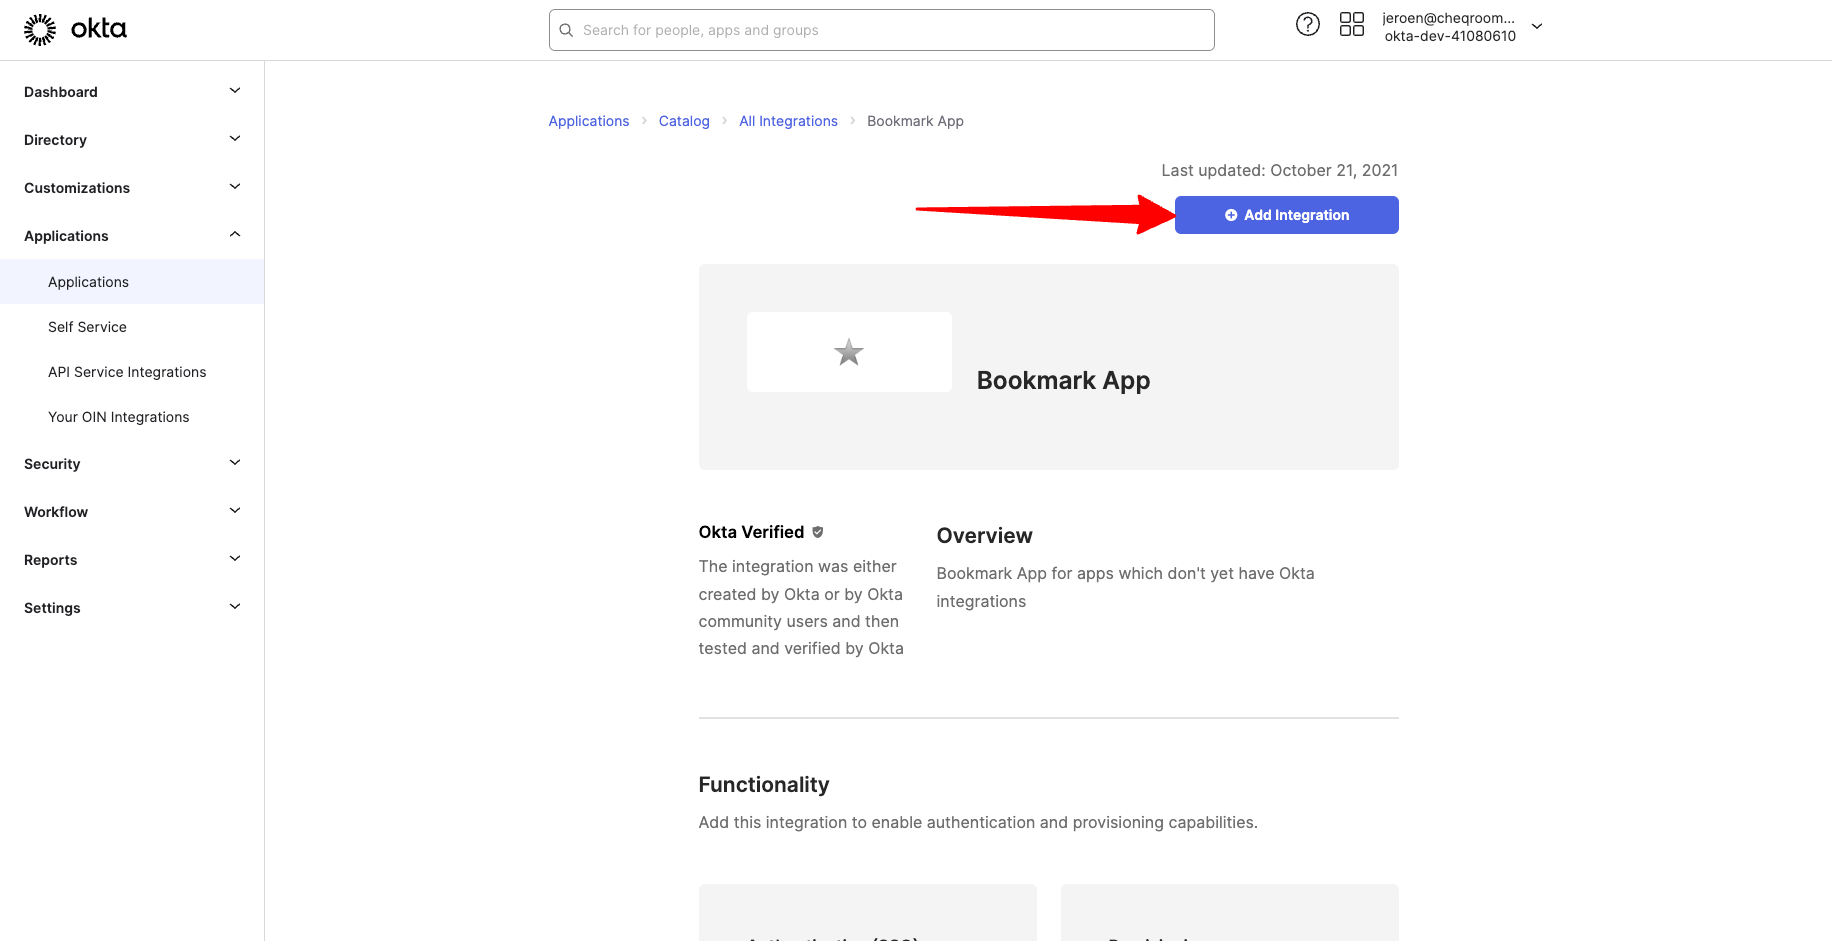Open the All Integrations breadcrumb link
1832x941 pixels.
[788, 121]
